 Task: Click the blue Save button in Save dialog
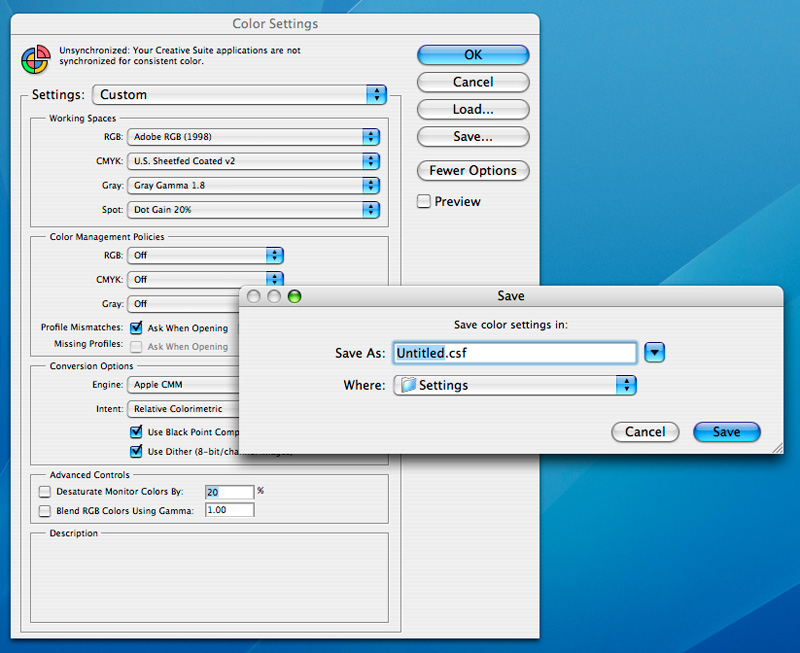click(727, 432)
